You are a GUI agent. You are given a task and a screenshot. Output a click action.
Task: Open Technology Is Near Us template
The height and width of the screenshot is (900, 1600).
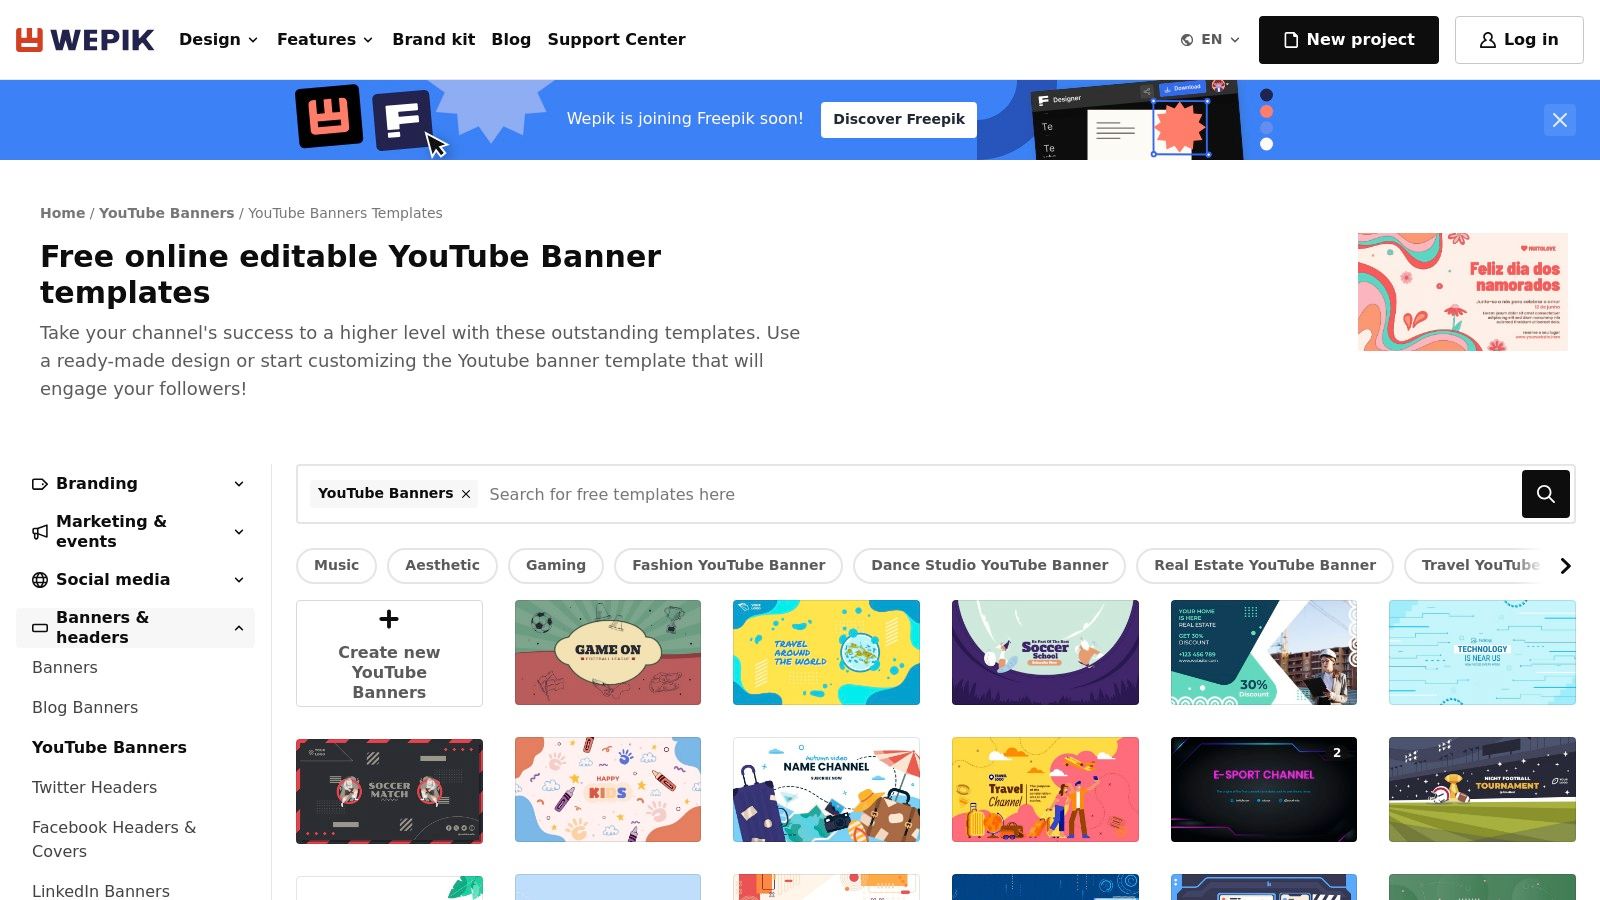[1482, 652]
